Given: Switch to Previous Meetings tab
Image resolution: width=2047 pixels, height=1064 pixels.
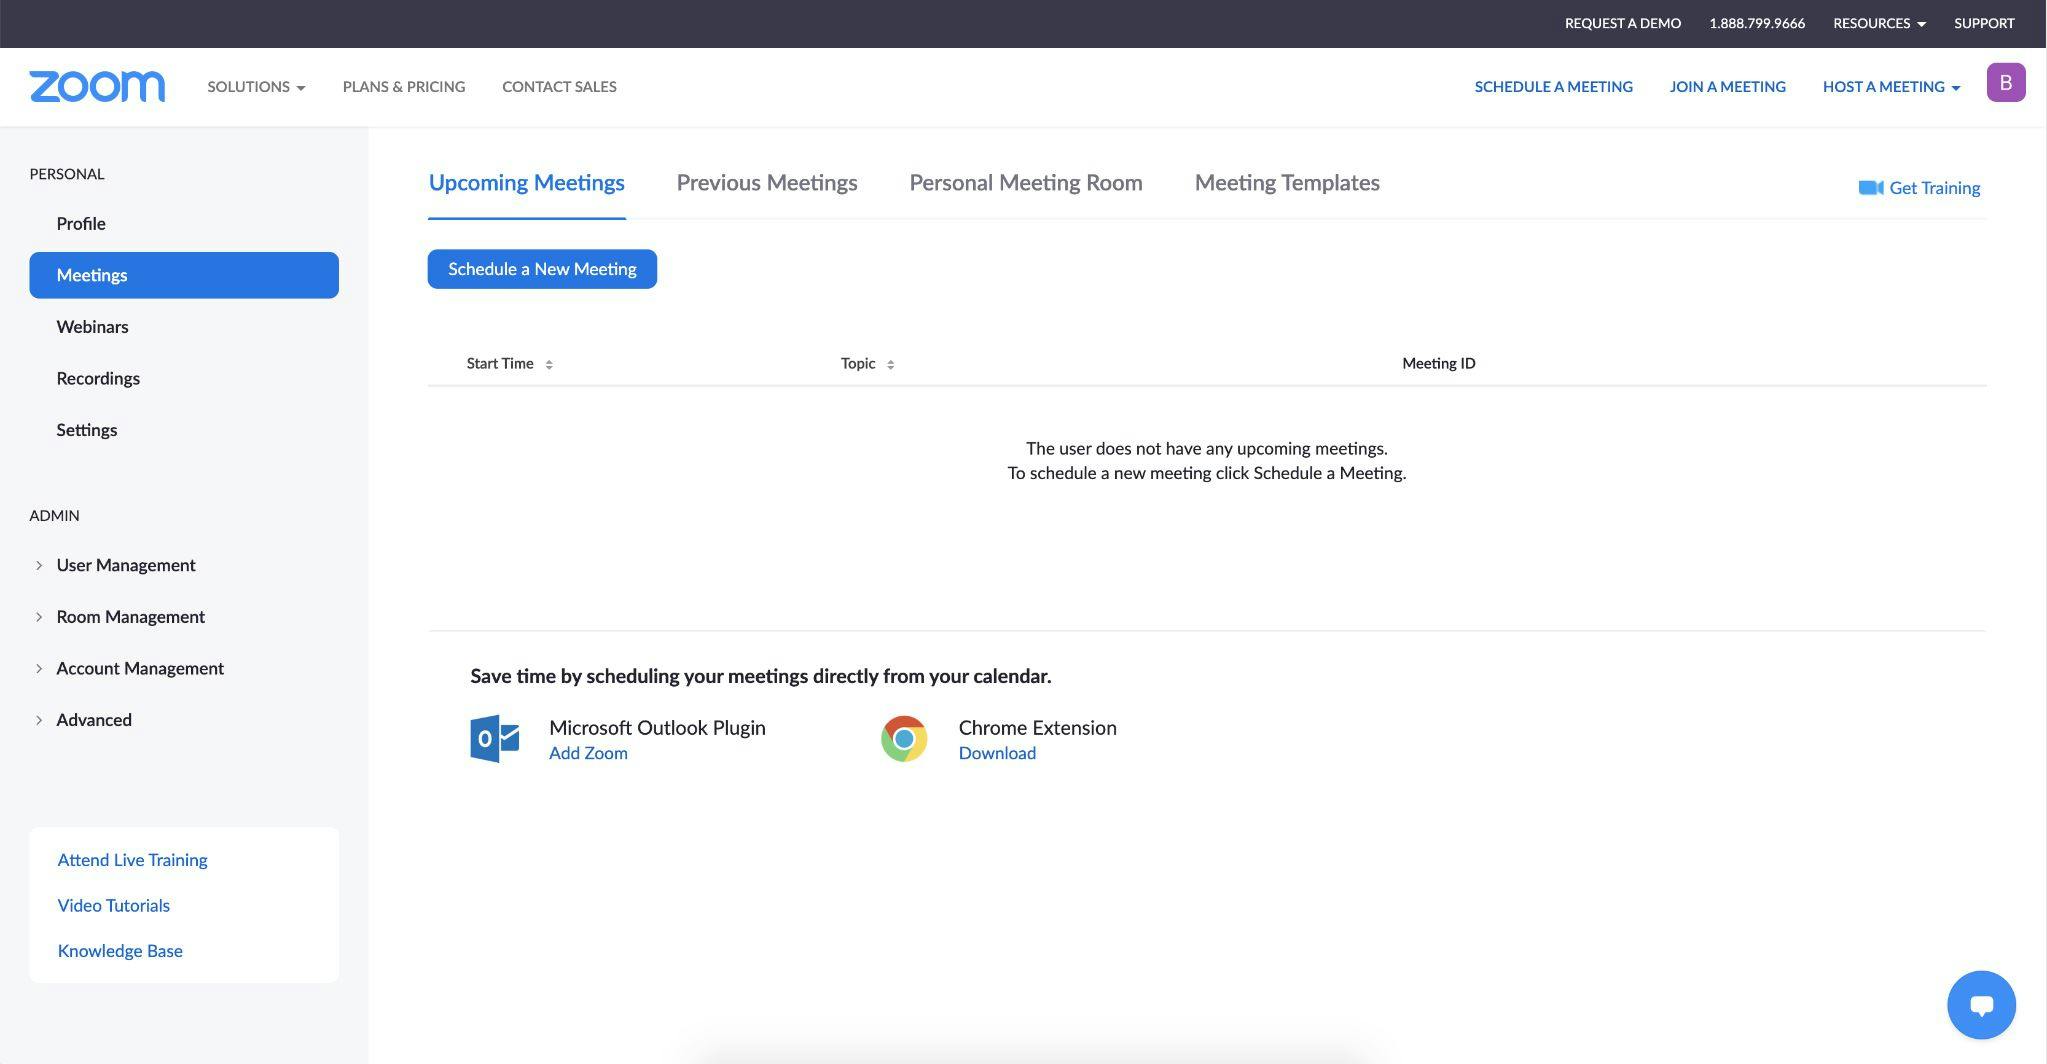Looking at the screenshot, I should tap(766, 183).
